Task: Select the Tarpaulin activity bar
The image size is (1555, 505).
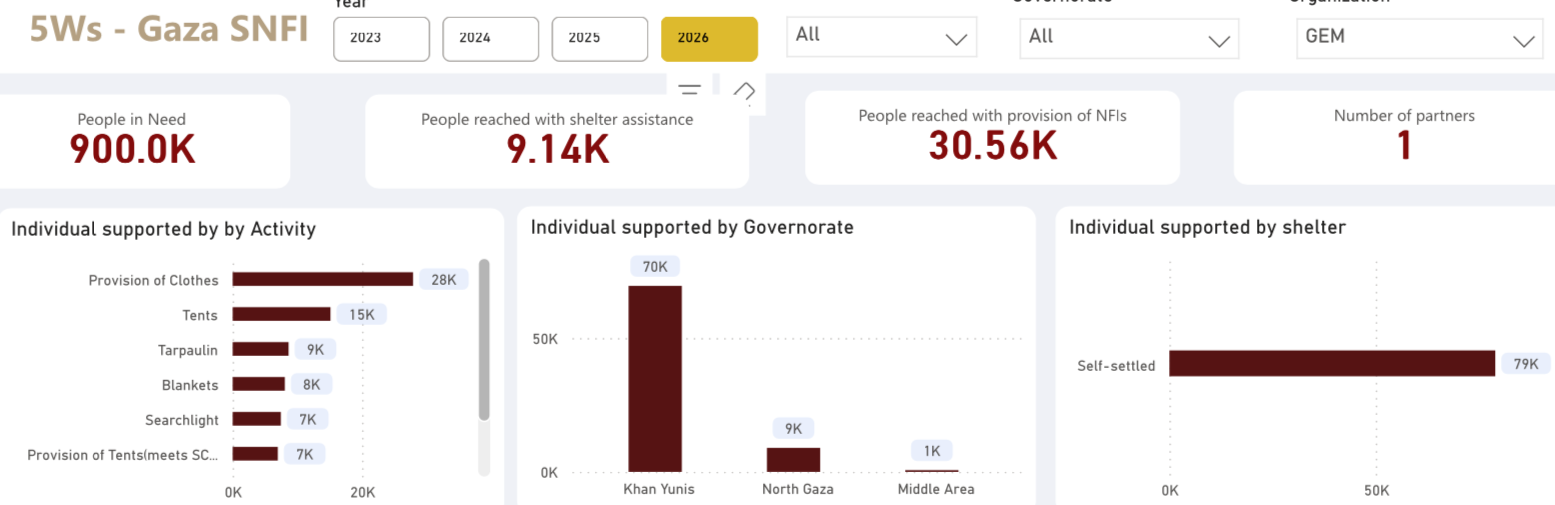Action: [x=260, y=349]
